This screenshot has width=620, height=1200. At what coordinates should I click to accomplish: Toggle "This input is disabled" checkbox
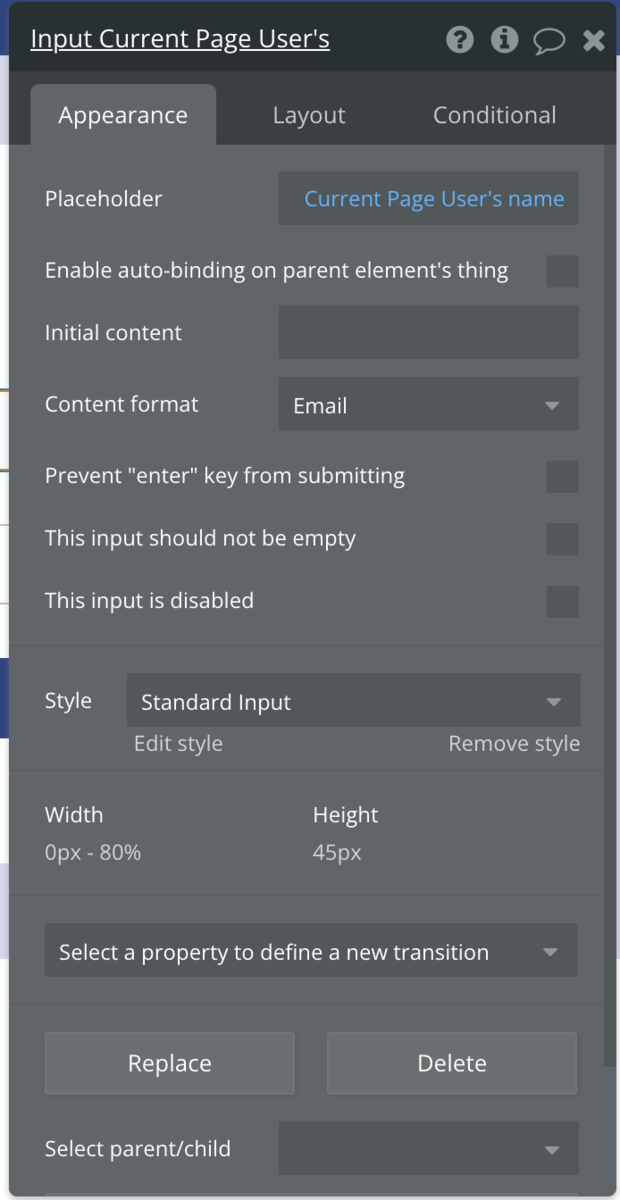(562, 602)
